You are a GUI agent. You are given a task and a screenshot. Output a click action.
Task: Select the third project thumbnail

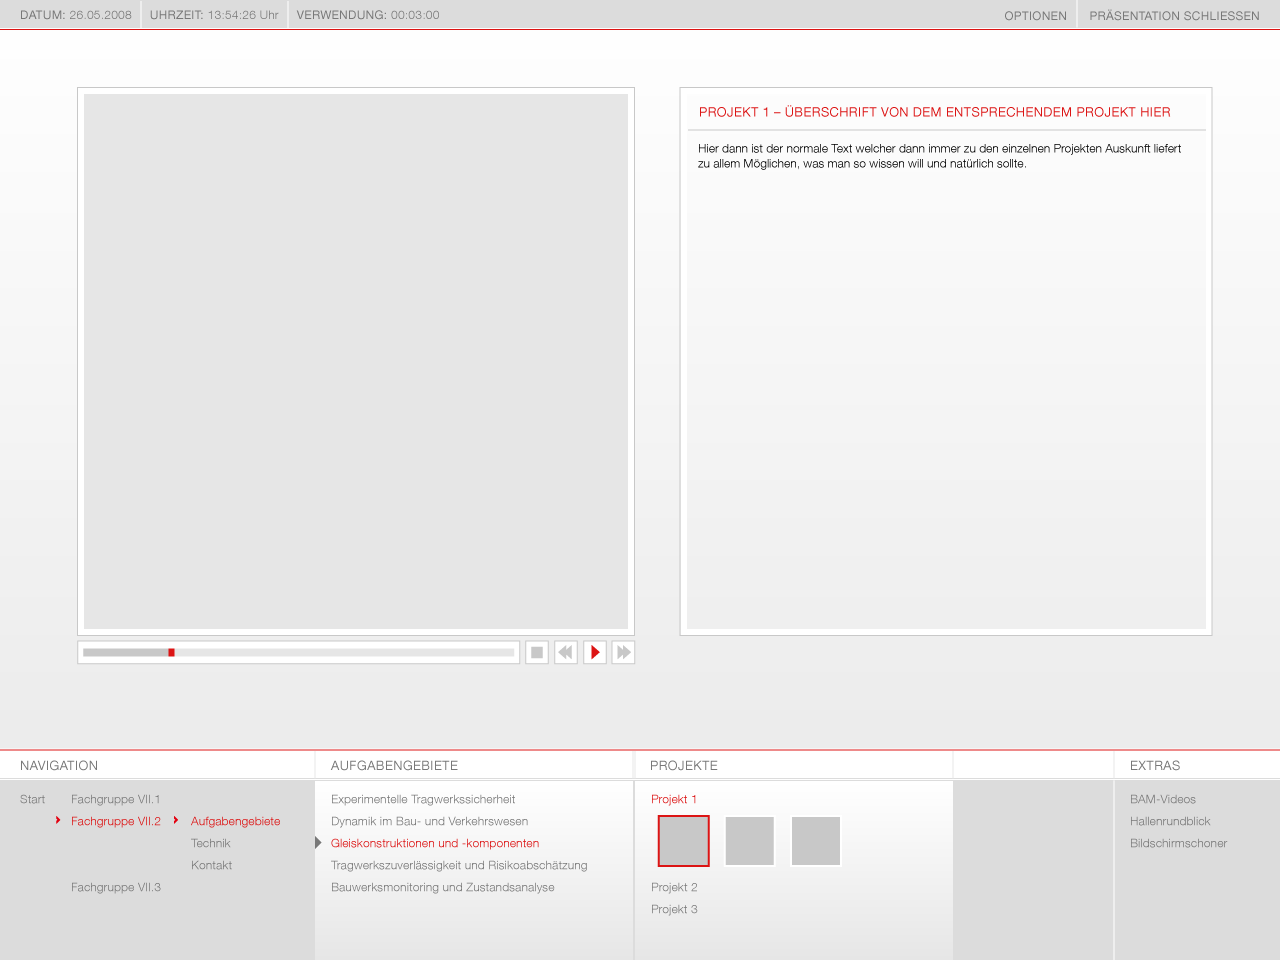click(815, 841)
